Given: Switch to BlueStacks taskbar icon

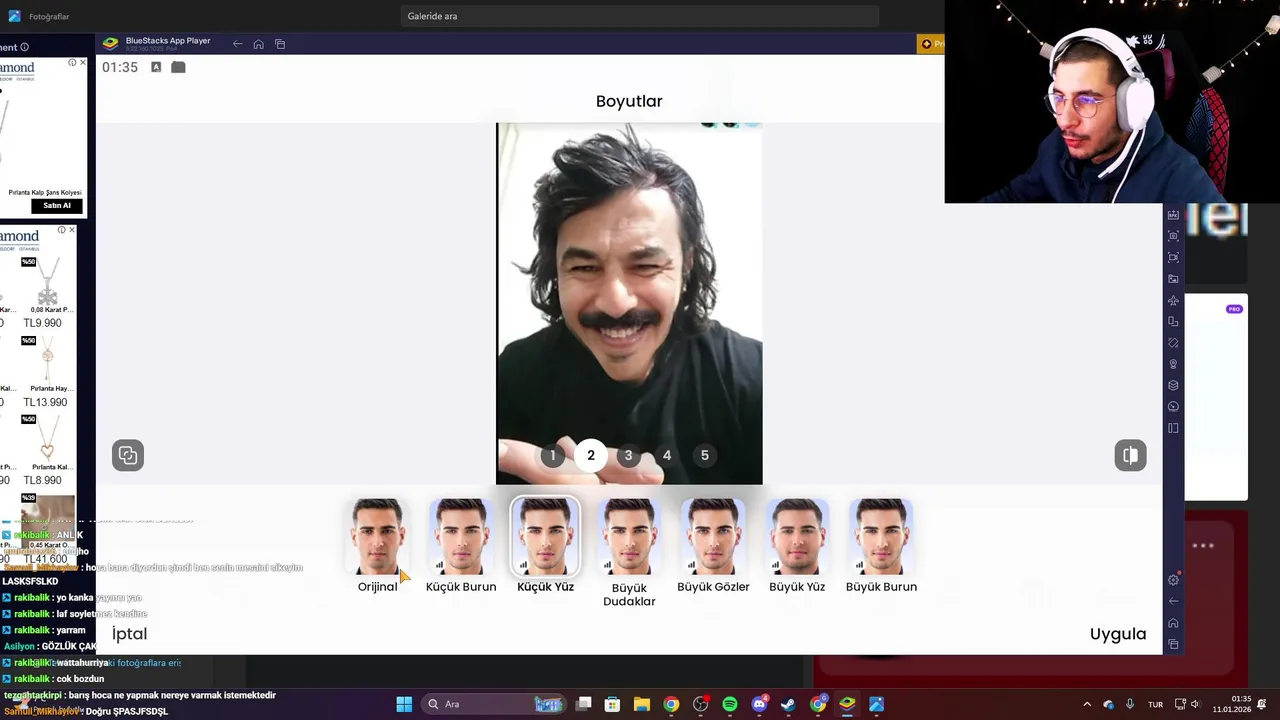Looking at the screenshot, I should 847,704.
